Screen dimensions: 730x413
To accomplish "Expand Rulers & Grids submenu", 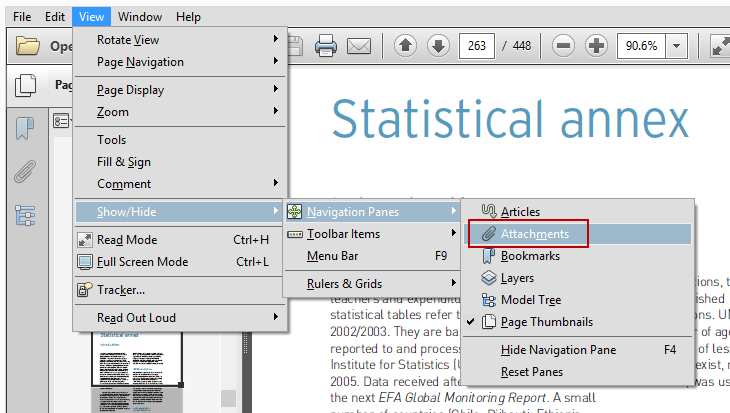I will pos(372,284).
